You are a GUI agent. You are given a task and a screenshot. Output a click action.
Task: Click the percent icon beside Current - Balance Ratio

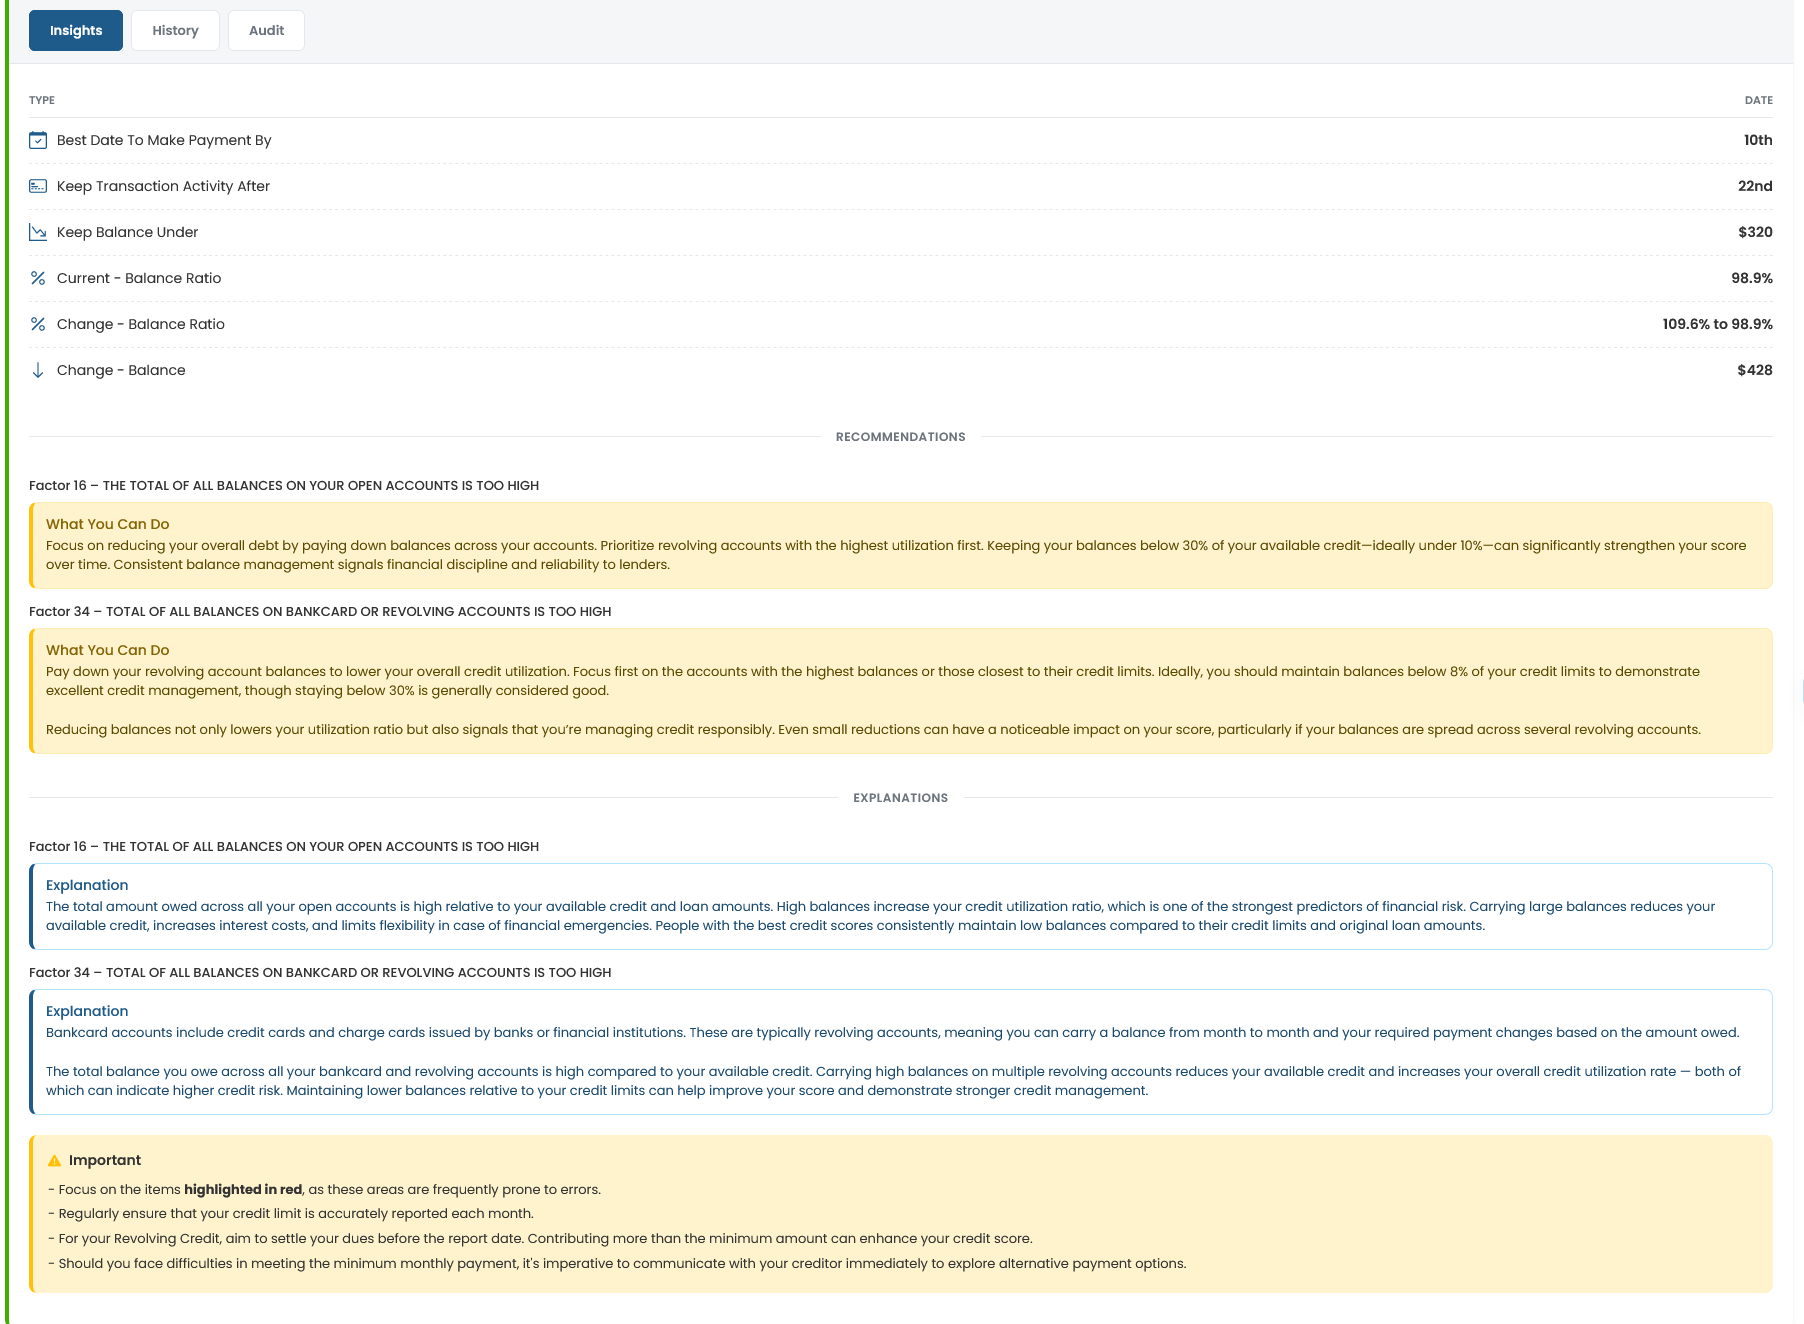[x=38, y=278]
